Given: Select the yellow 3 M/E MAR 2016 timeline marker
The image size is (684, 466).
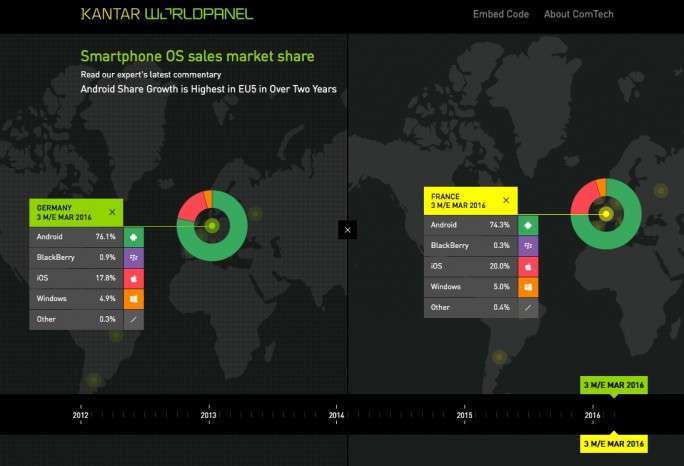Looking at the screenshot, I should point(614,444).
